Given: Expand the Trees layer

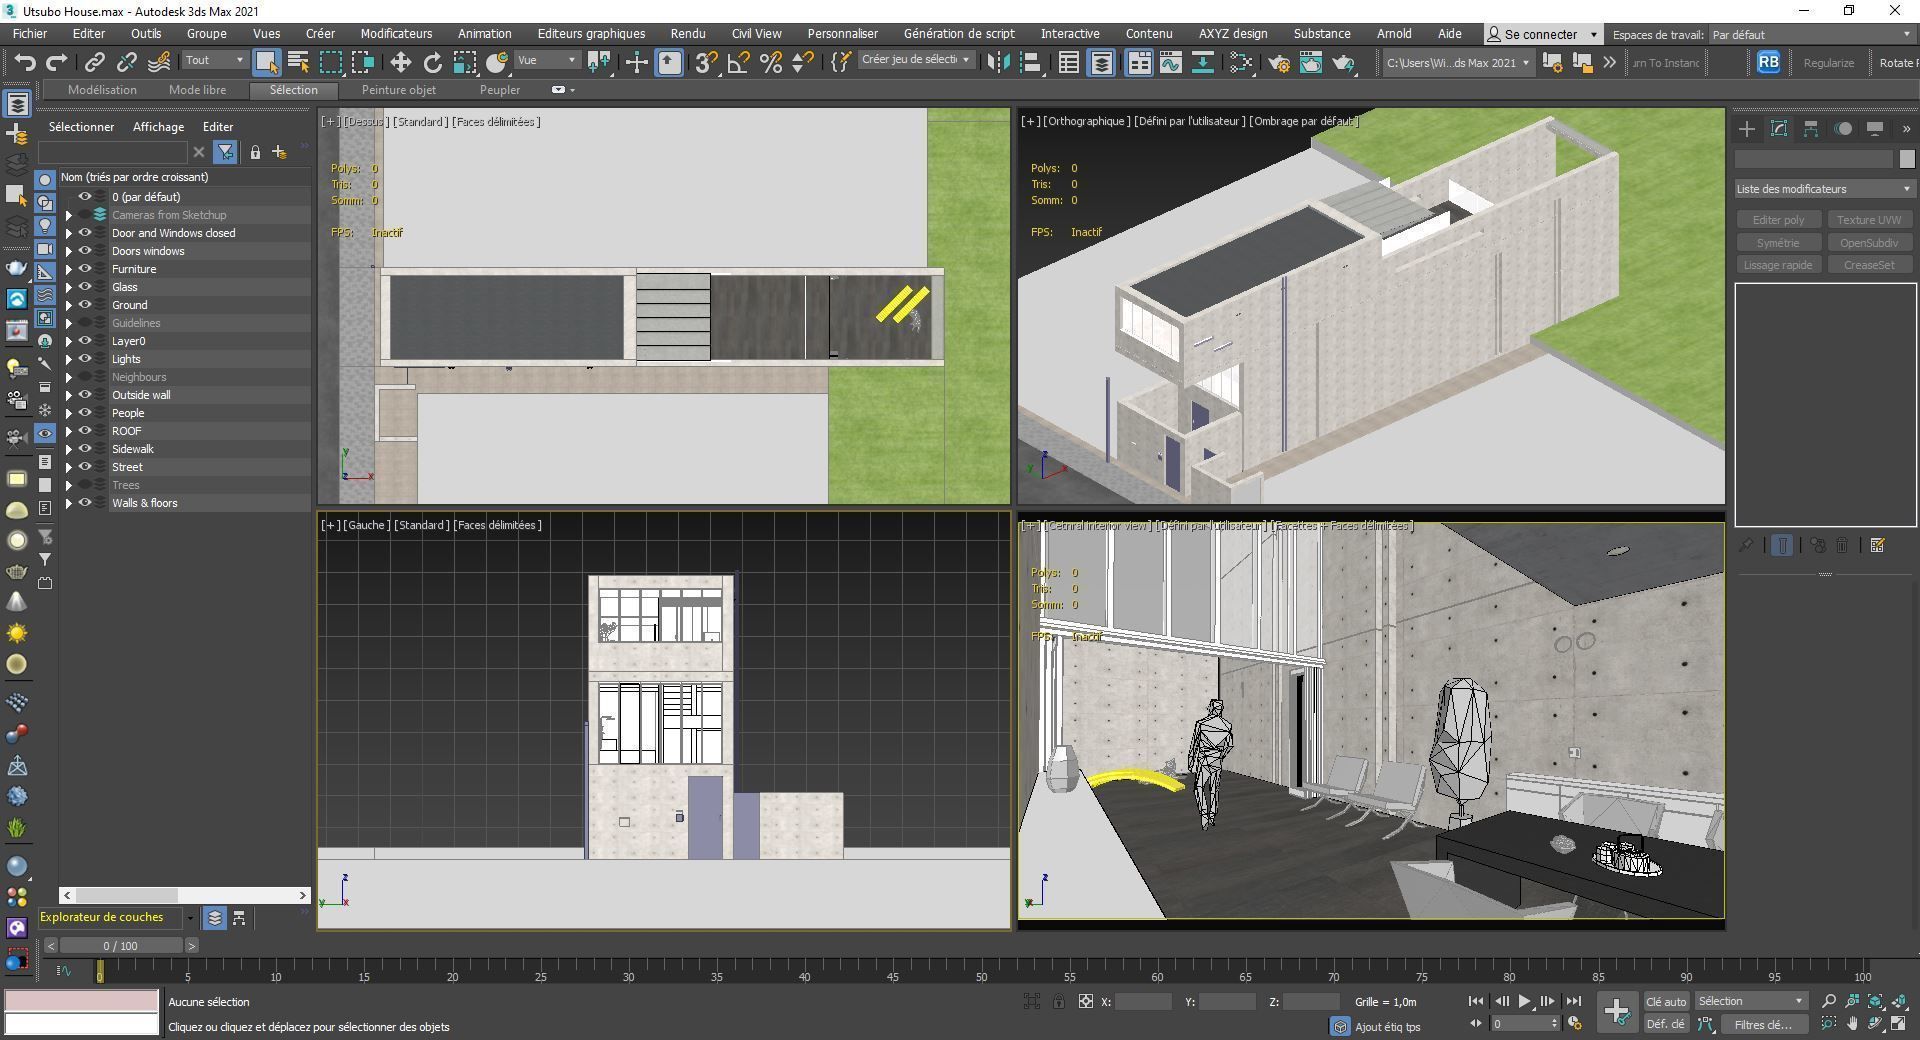Looking at the screenshot, I should (69, 485).
